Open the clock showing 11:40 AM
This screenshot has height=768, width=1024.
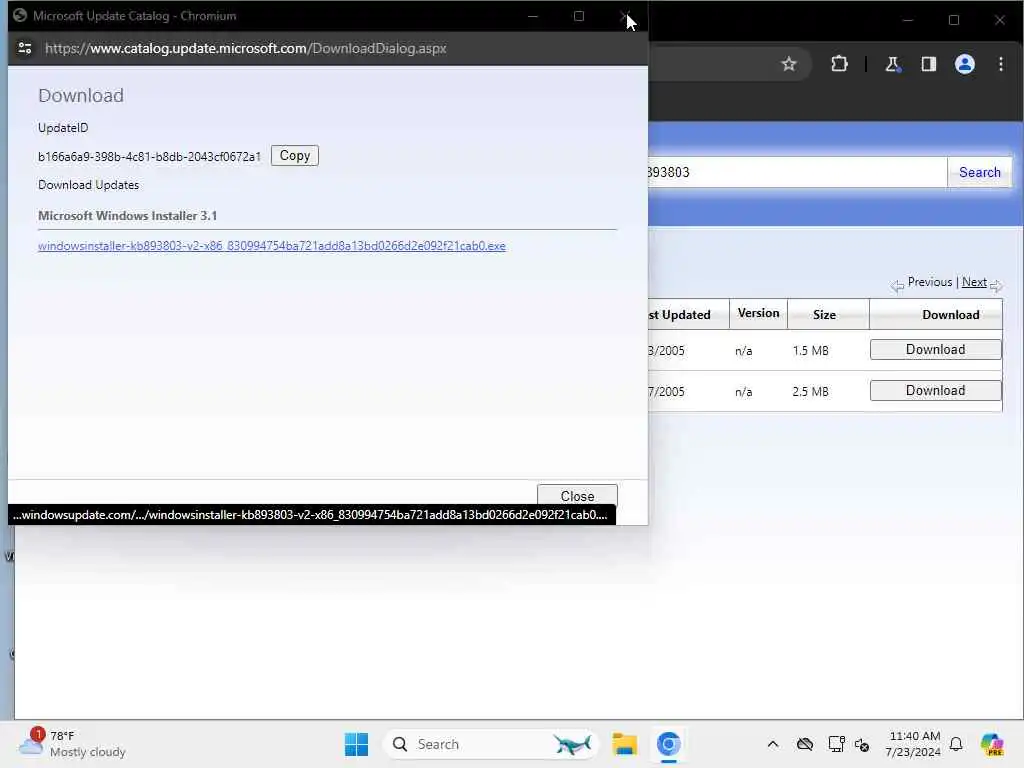click(914, 744)
